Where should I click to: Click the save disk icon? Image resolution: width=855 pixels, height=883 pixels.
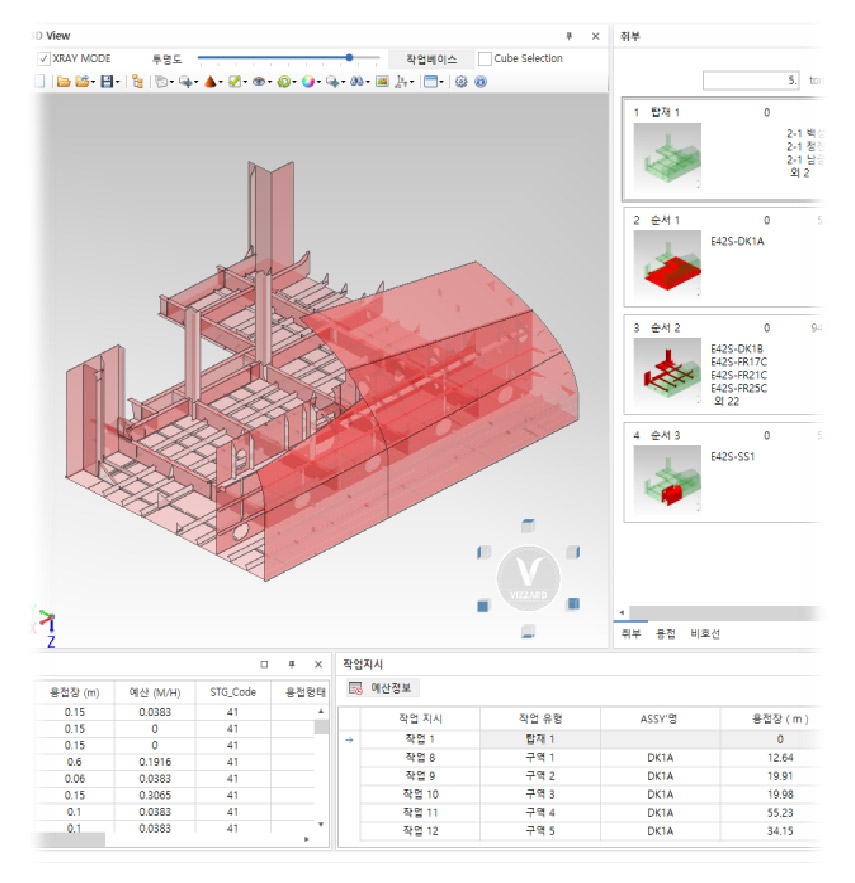(x=105, y=82)
